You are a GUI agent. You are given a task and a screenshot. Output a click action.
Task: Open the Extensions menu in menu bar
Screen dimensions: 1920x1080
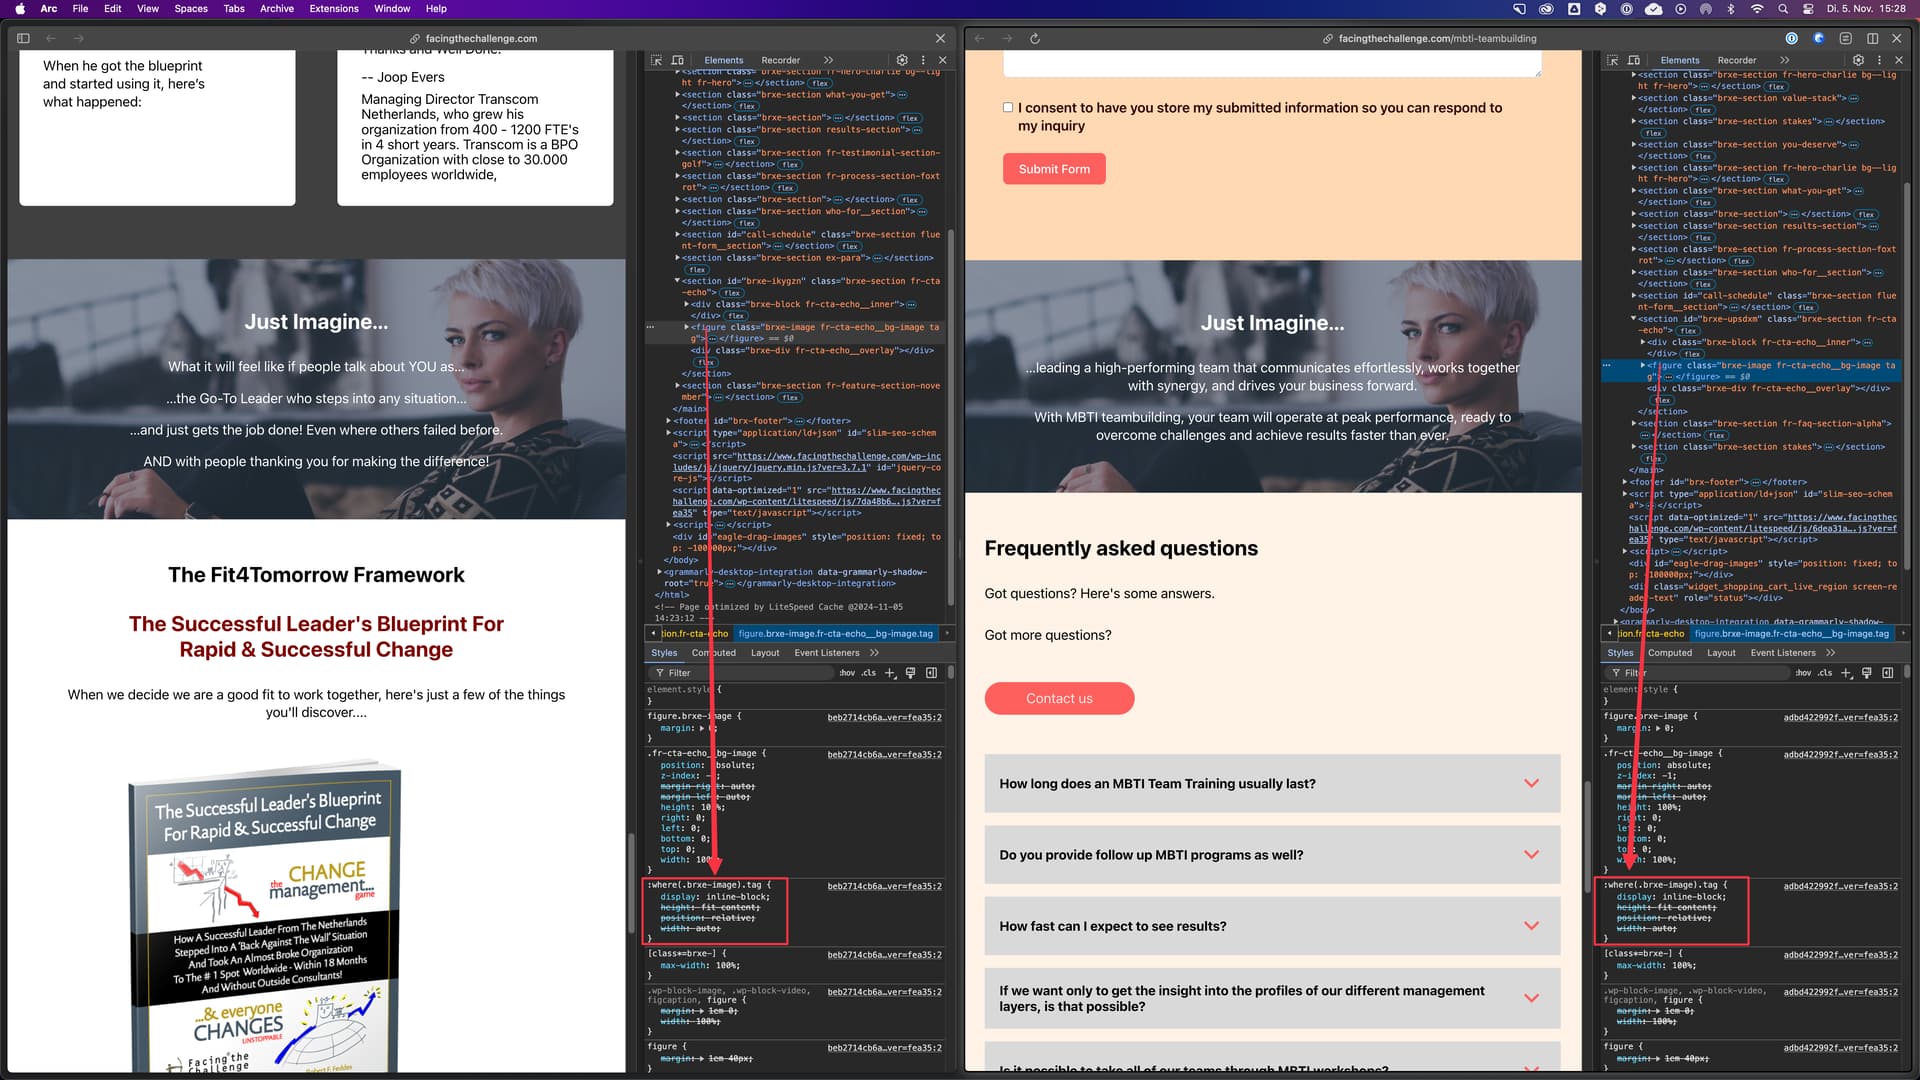[x=334, y=8]
